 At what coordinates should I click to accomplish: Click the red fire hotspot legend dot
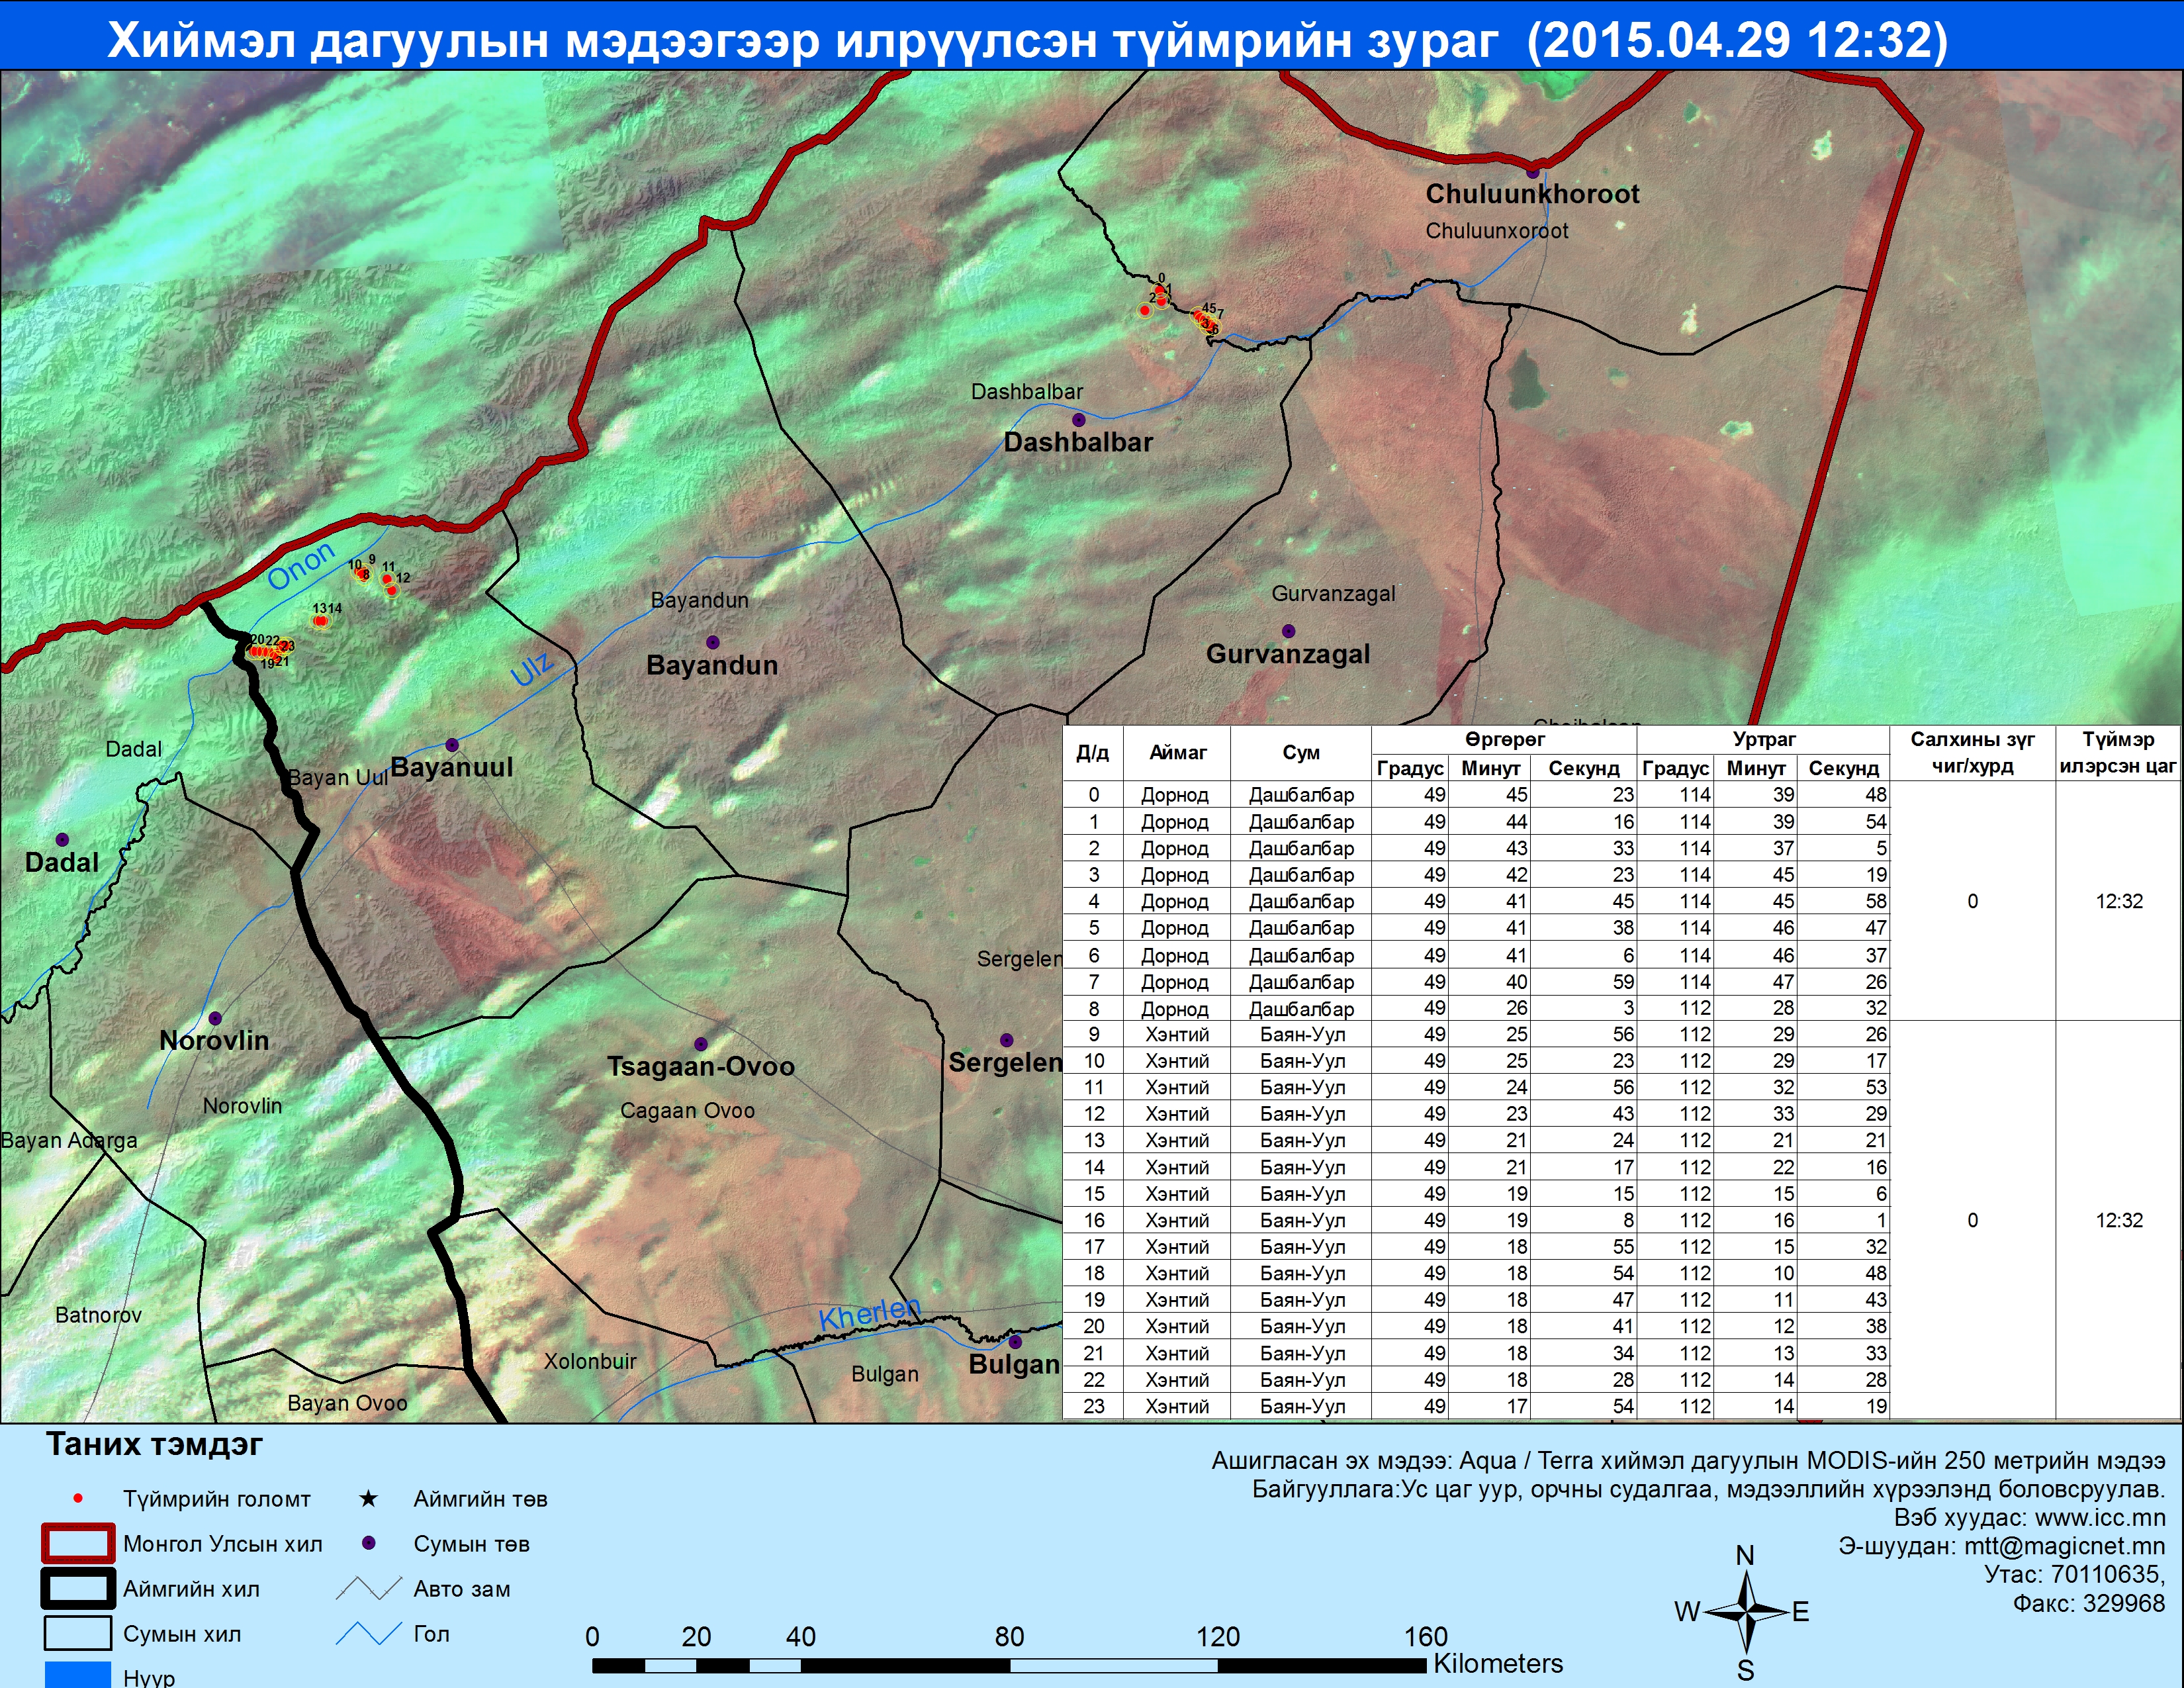[x=78, y=1498]
